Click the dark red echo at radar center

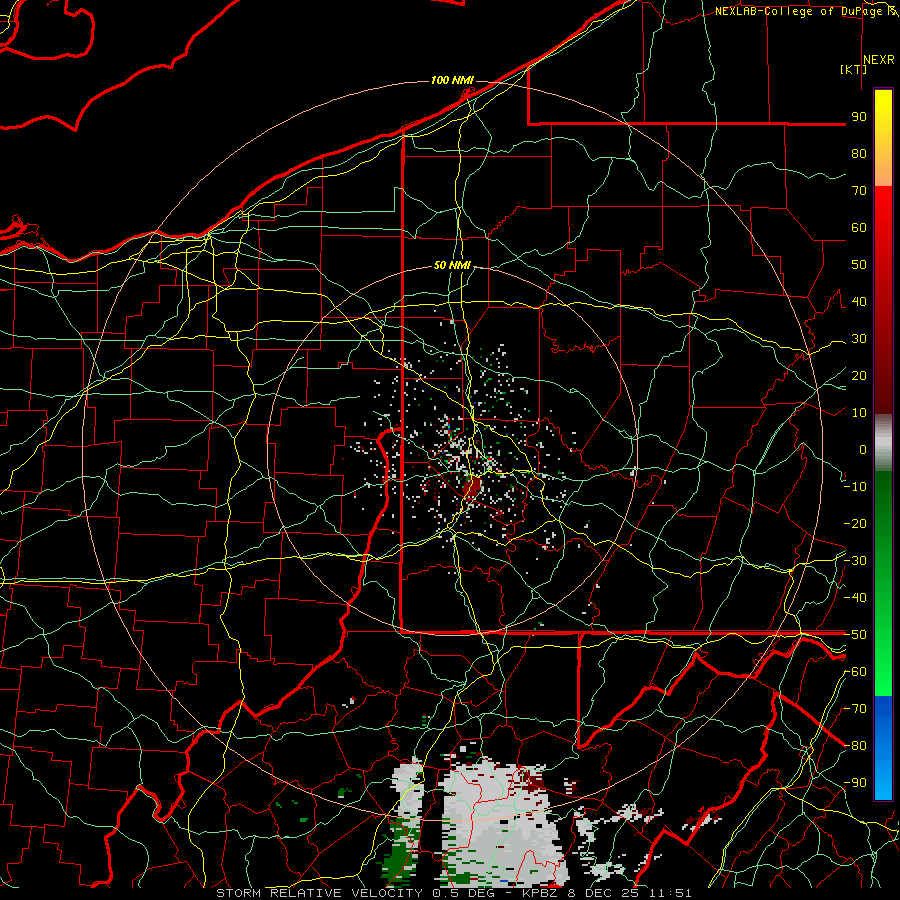[472, 488]
